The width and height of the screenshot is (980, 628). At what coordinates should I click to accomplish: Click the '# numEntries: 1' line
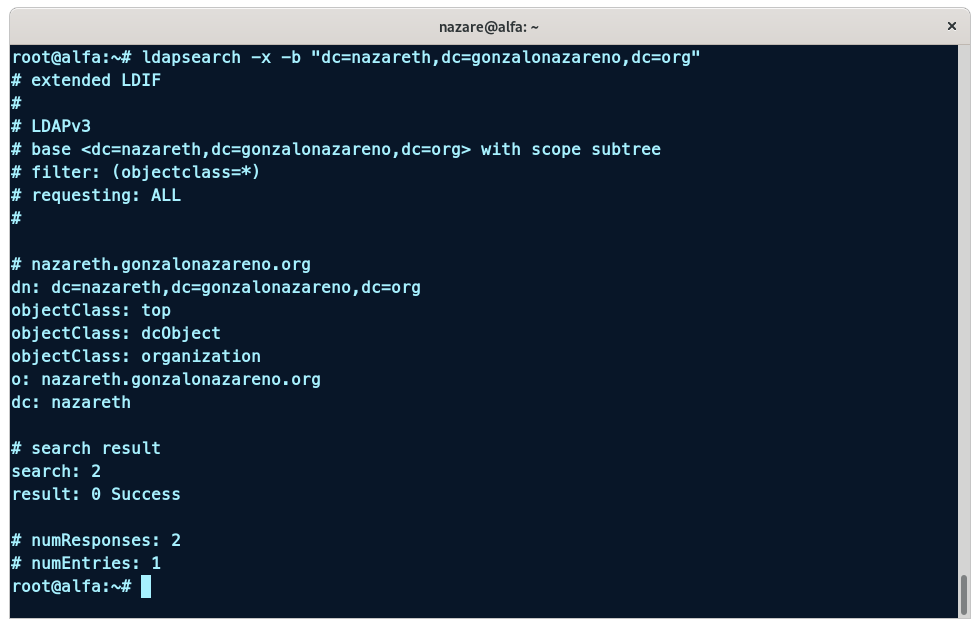(86, 563)
